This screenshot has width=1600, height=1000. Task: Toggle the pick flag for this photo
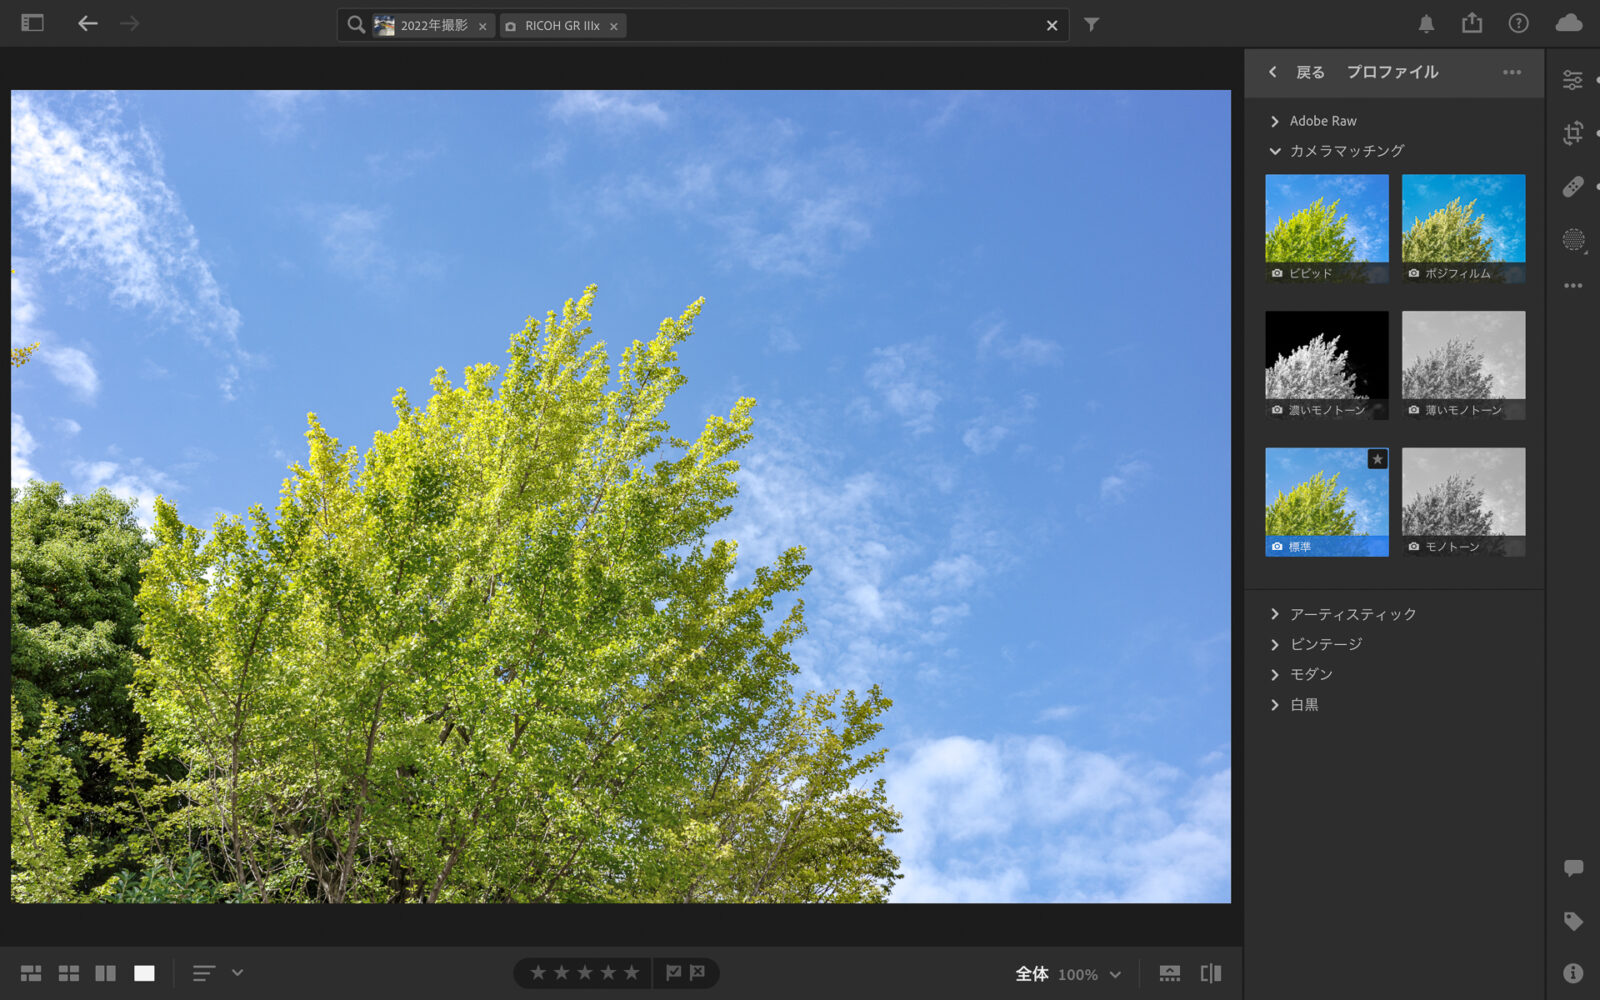click(x=672, y=972)
